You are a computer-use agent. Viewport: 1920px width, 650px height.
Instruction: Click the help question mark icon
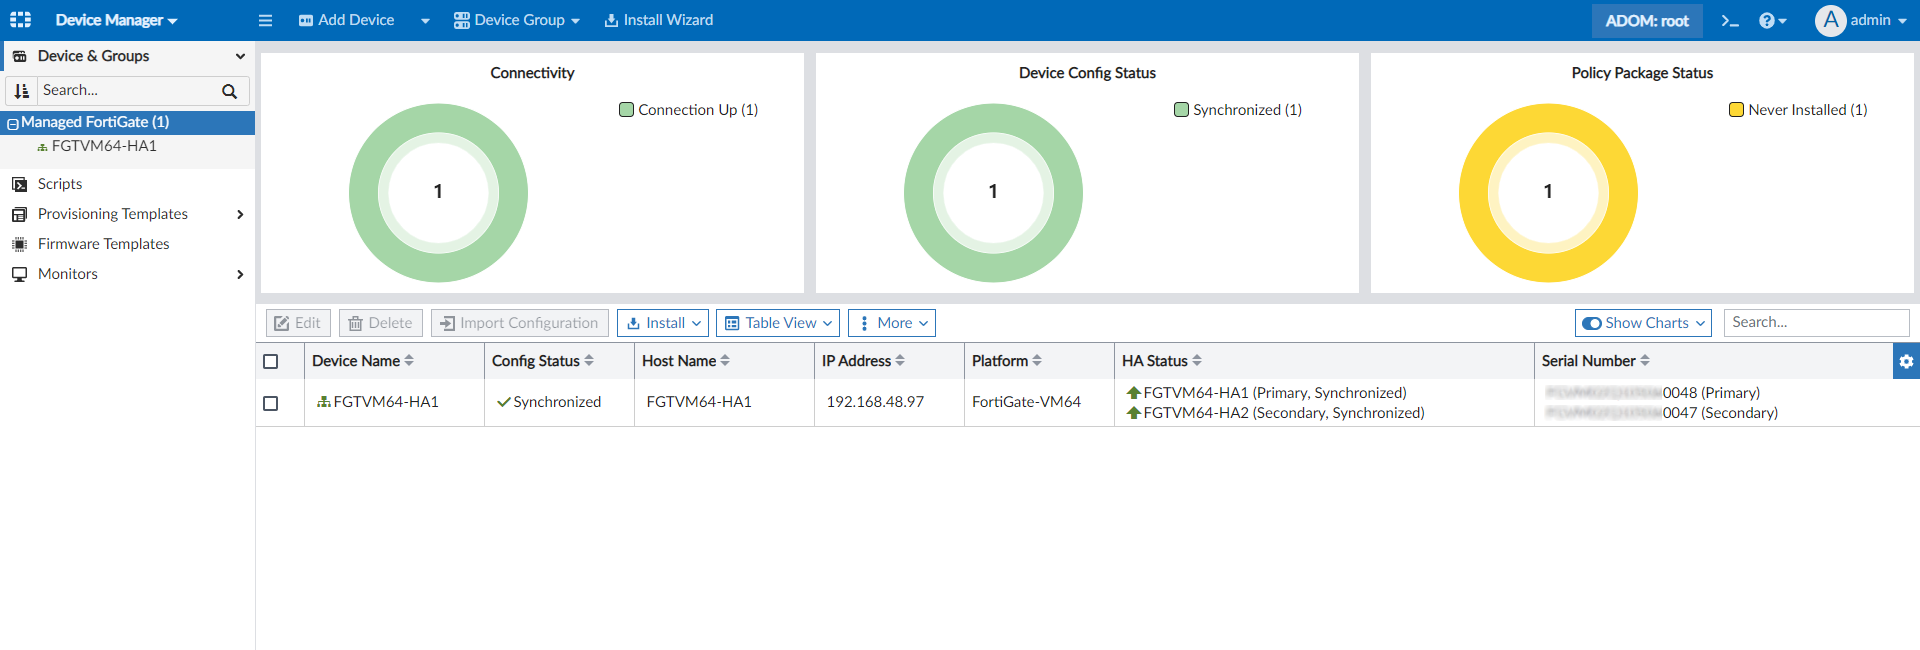click(1767, 21)
